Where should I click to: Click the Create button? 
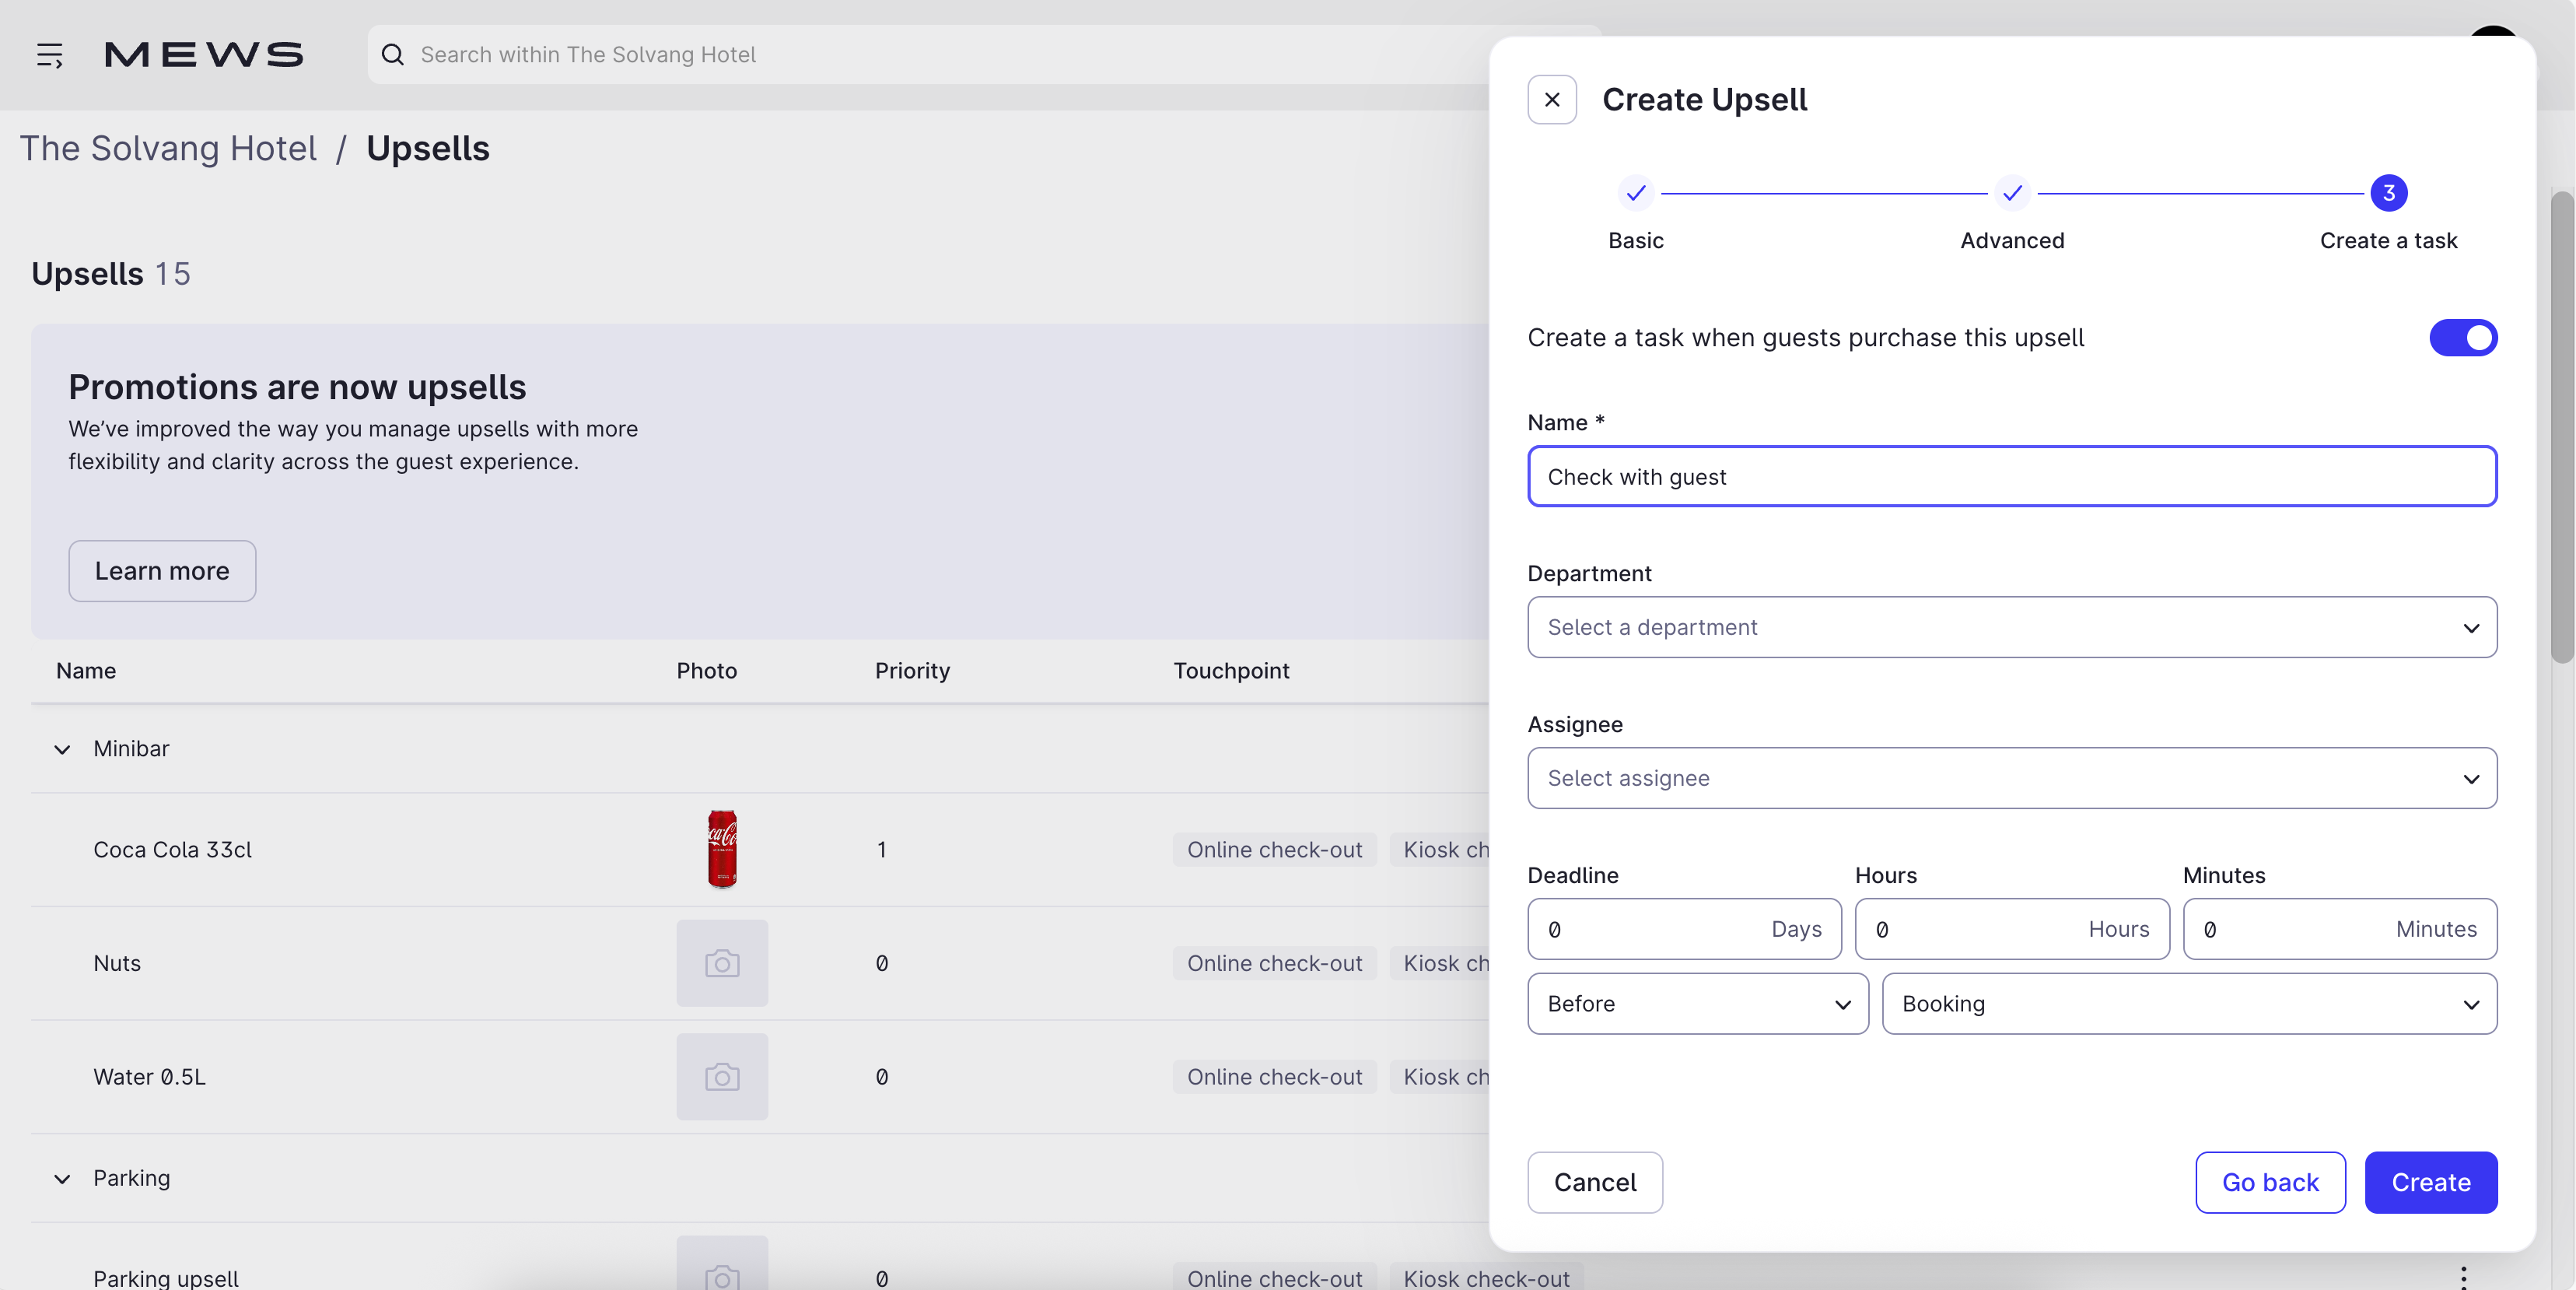point(2431,1182)
